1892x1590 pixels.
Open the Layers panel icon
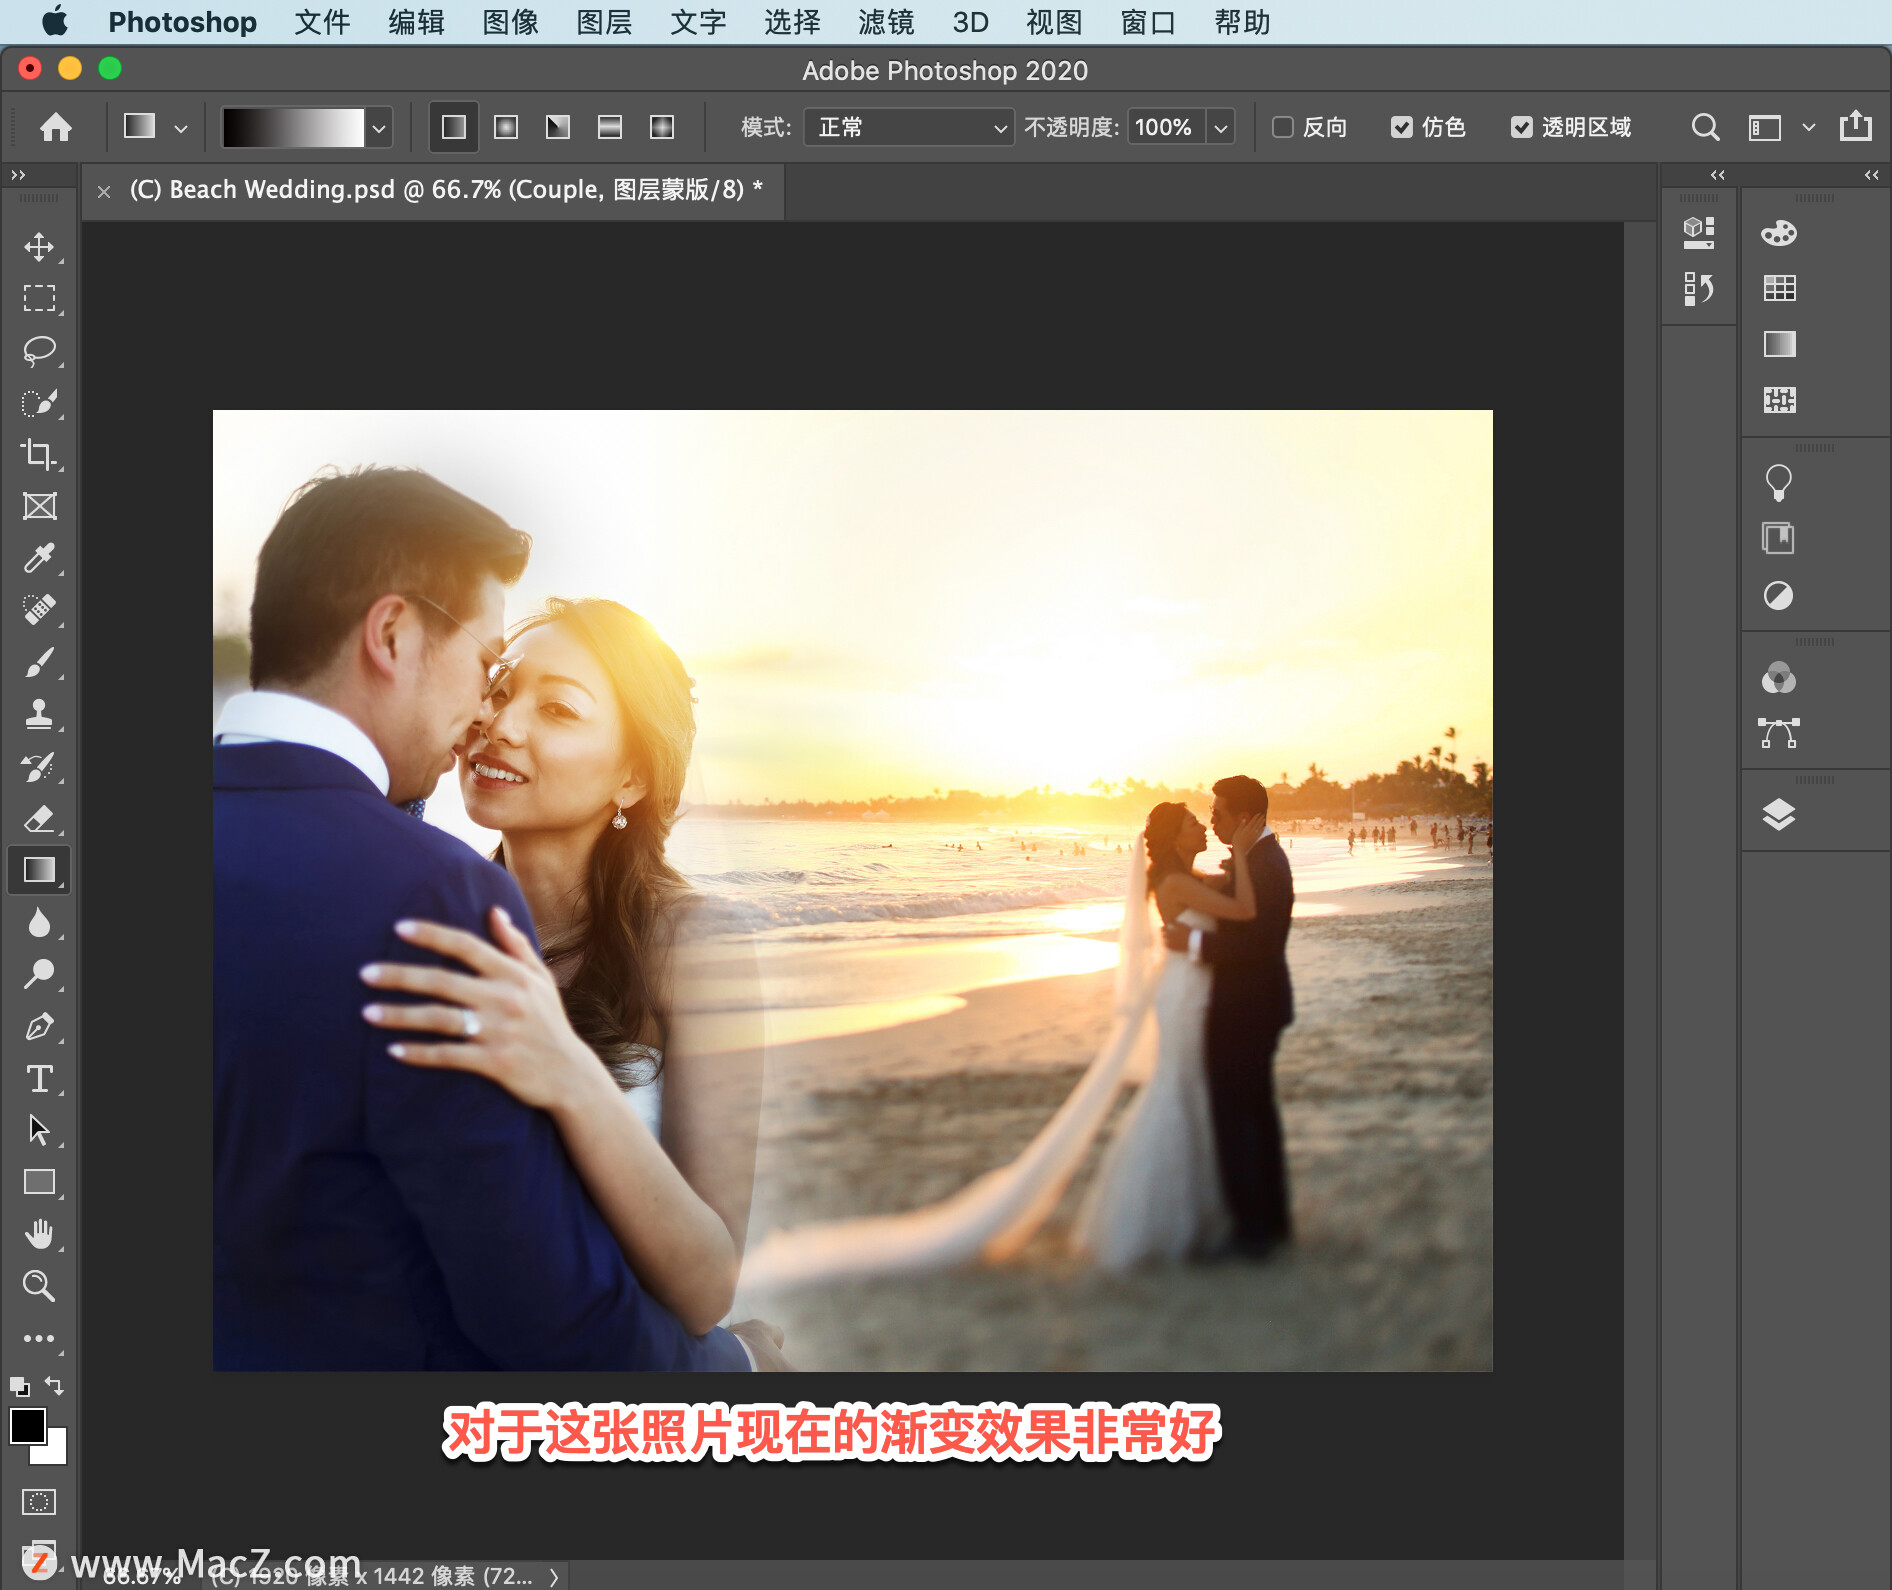pos(1779,815)
